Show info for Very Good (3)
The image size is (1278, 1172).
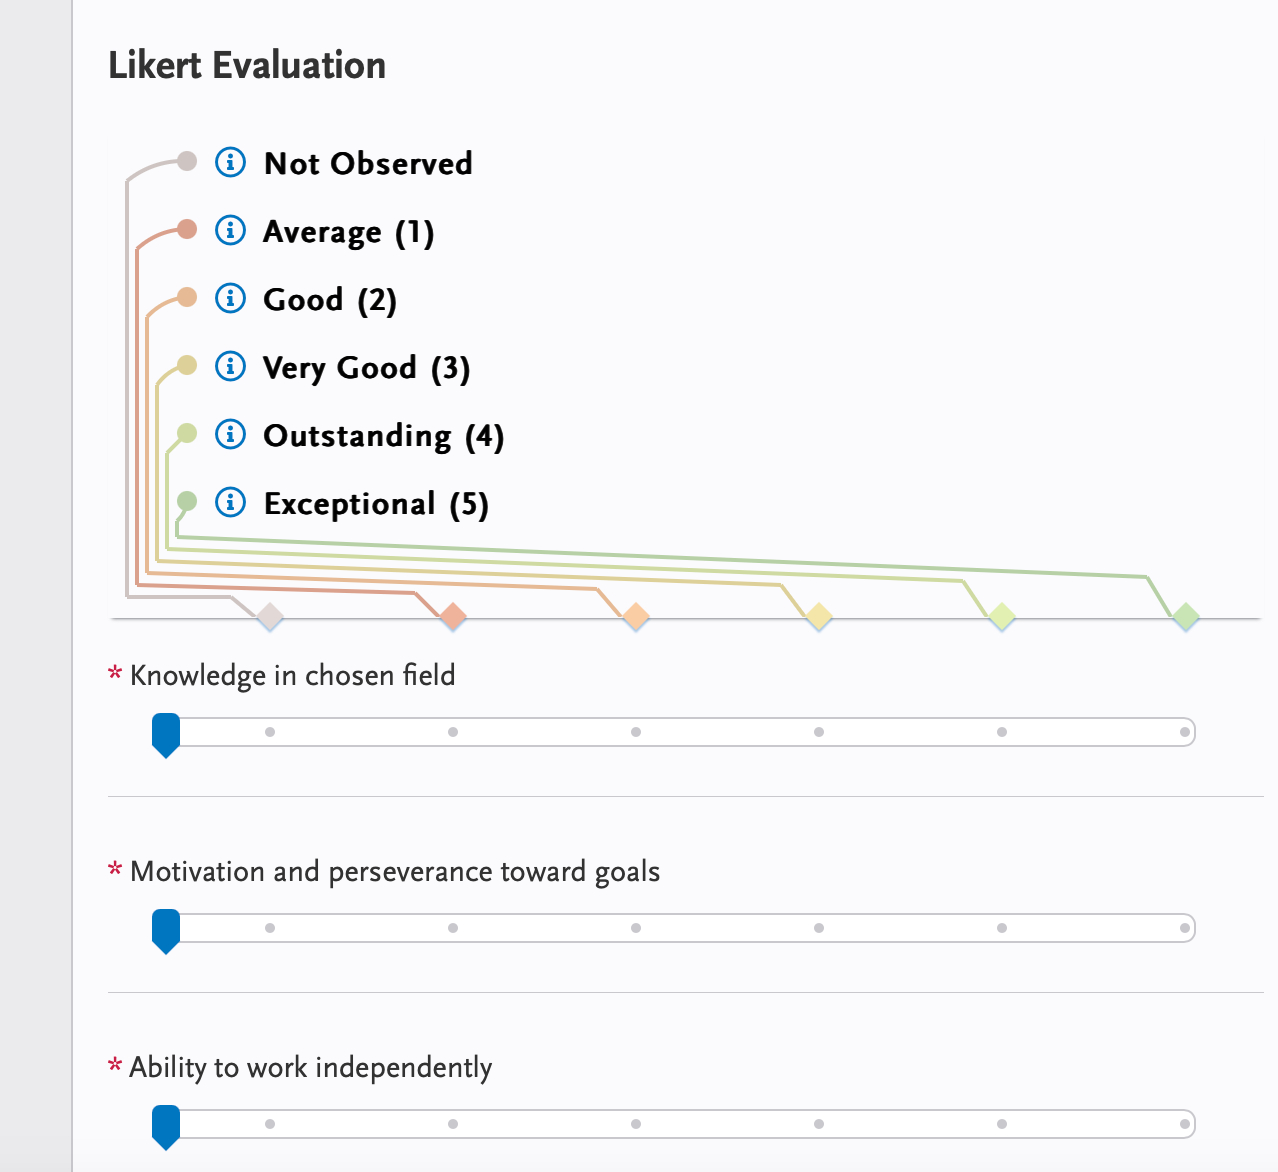tap(231, 366)
